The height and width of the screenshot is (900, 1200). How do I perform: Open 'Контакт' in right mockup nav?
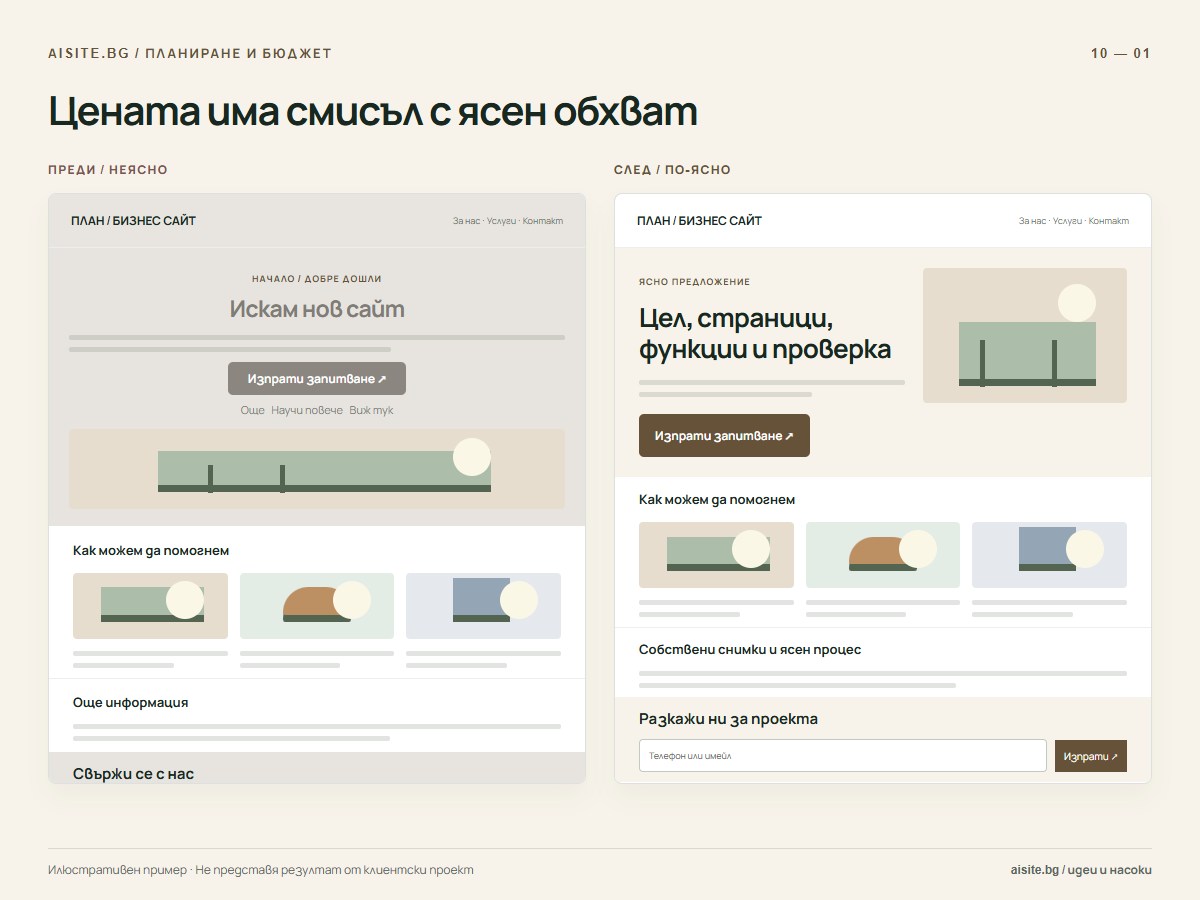click(1109, 221)
